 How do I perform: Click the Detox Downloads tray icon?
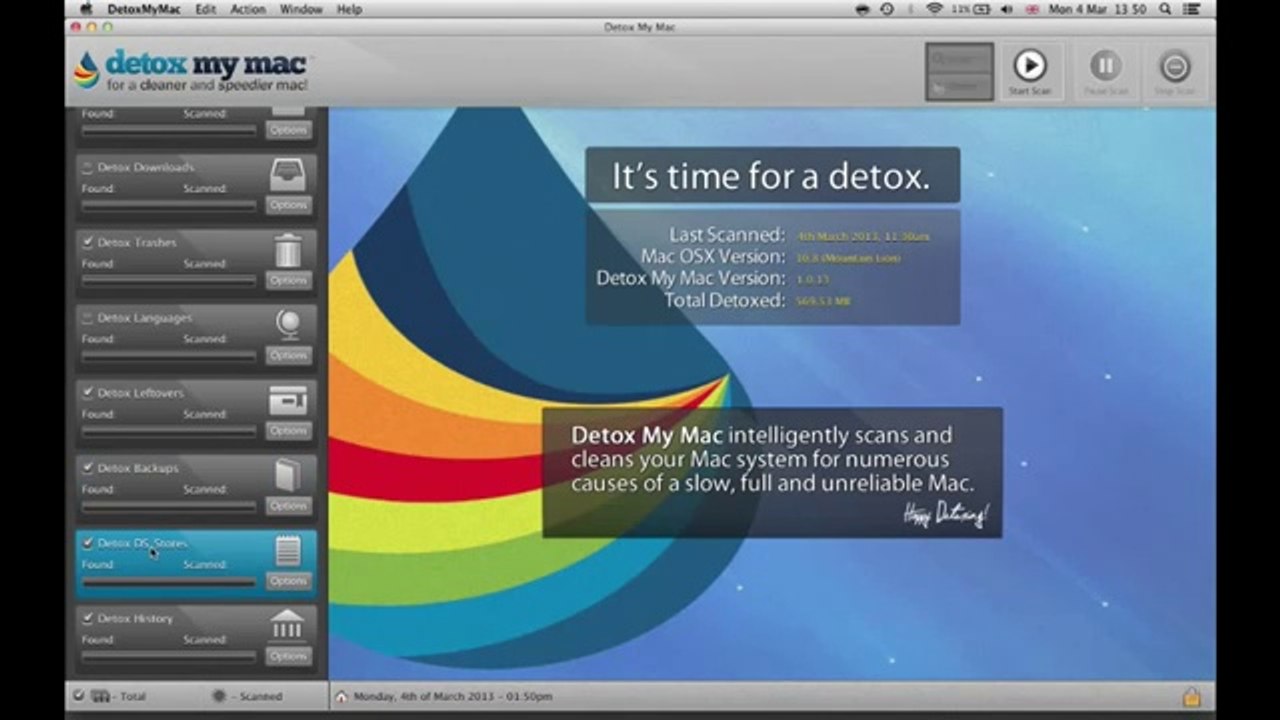click(288, 176)
